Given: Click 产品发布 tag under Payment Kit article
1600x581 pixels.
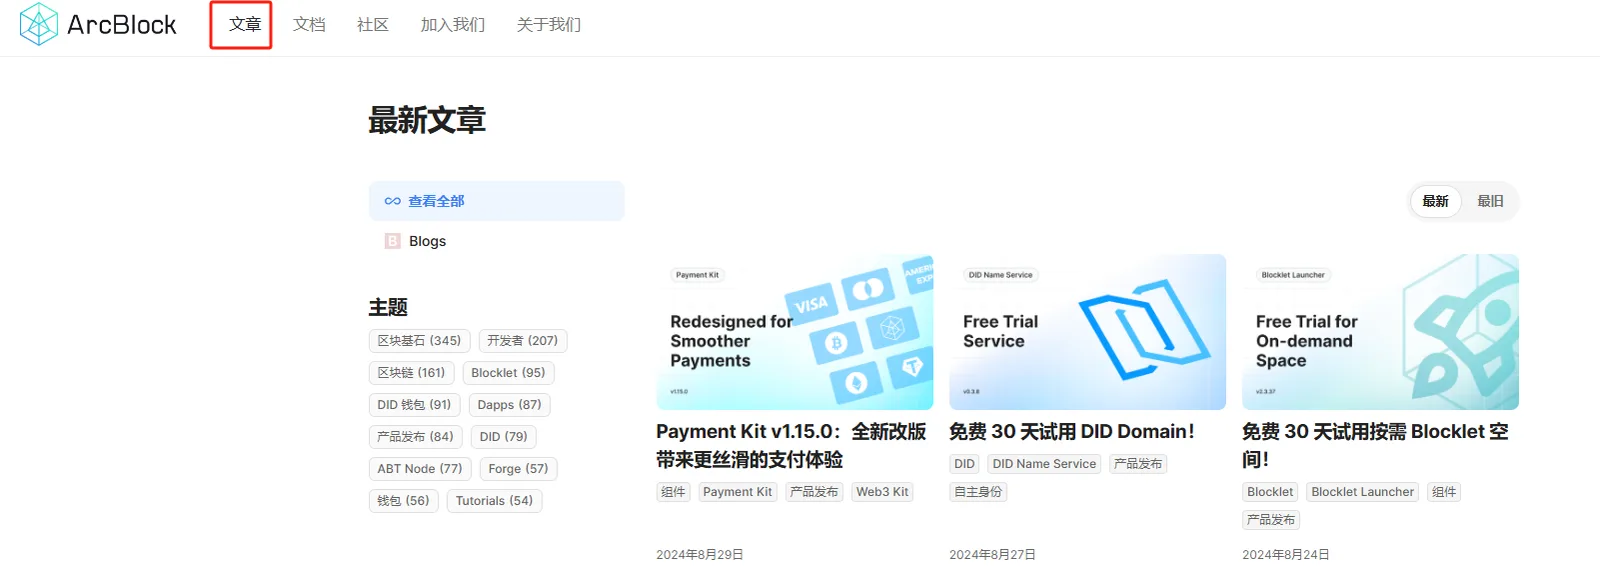Looking at the screenshot, I should coord(815,492).
